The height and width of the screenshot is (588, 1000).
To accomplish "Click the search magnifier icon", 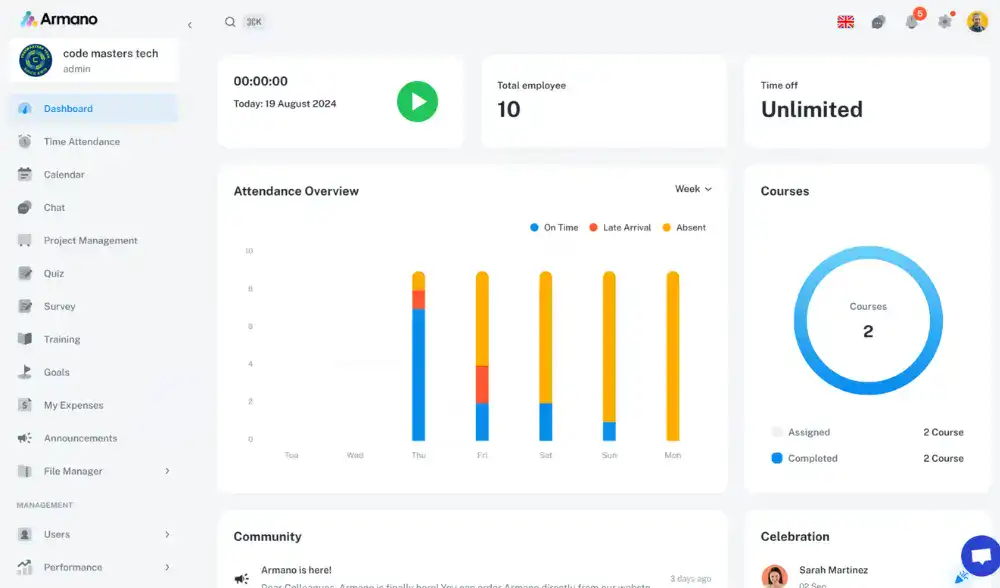I will (x=230, y=22).
